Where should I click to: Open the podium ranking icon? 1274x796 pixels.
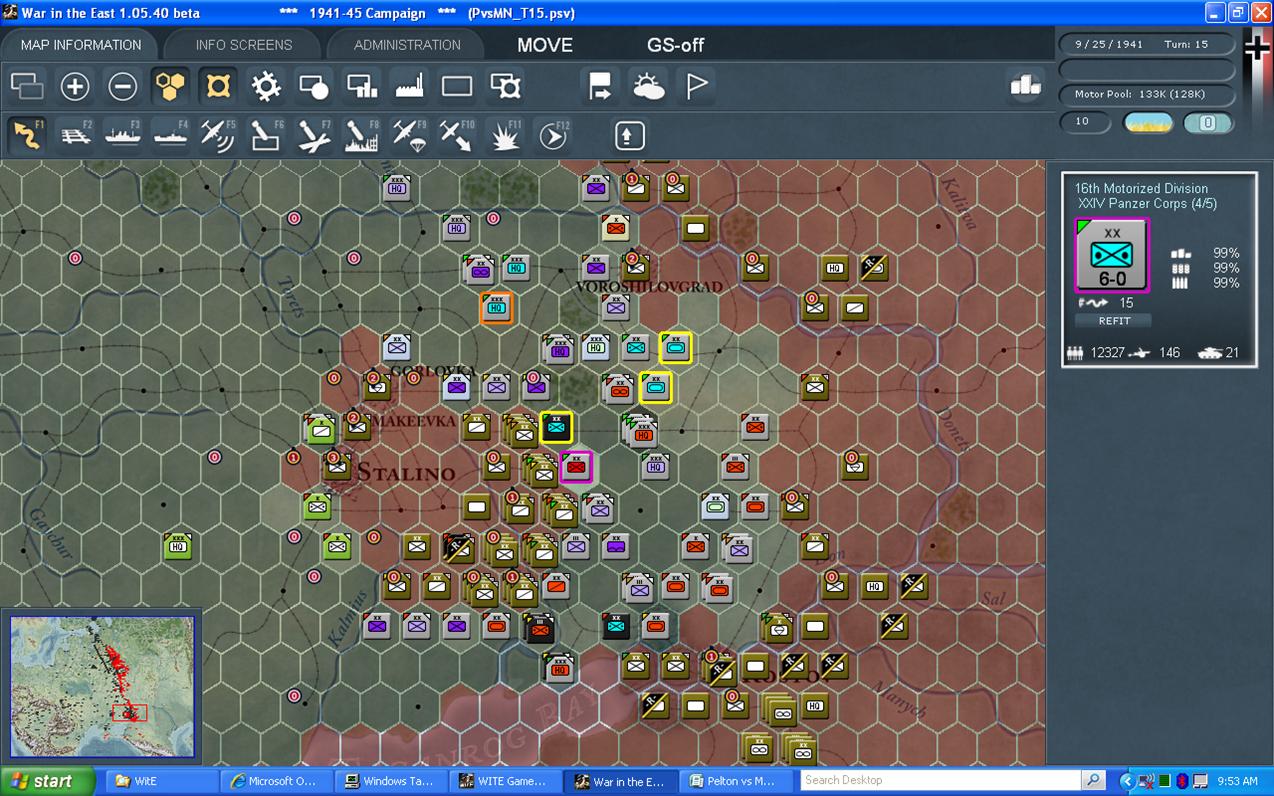click(x=1025, y=86)
